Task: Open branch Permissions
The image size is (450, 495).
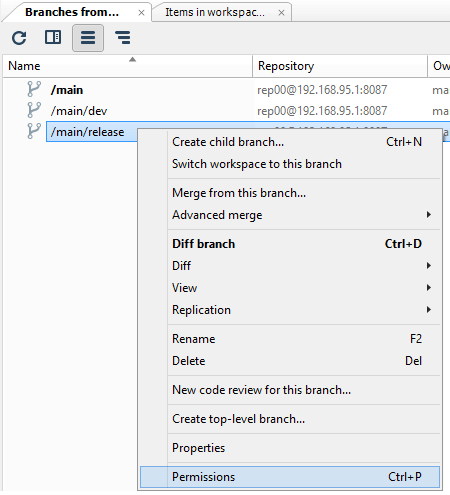Action: pyautogui.click(x=290, y=477)
